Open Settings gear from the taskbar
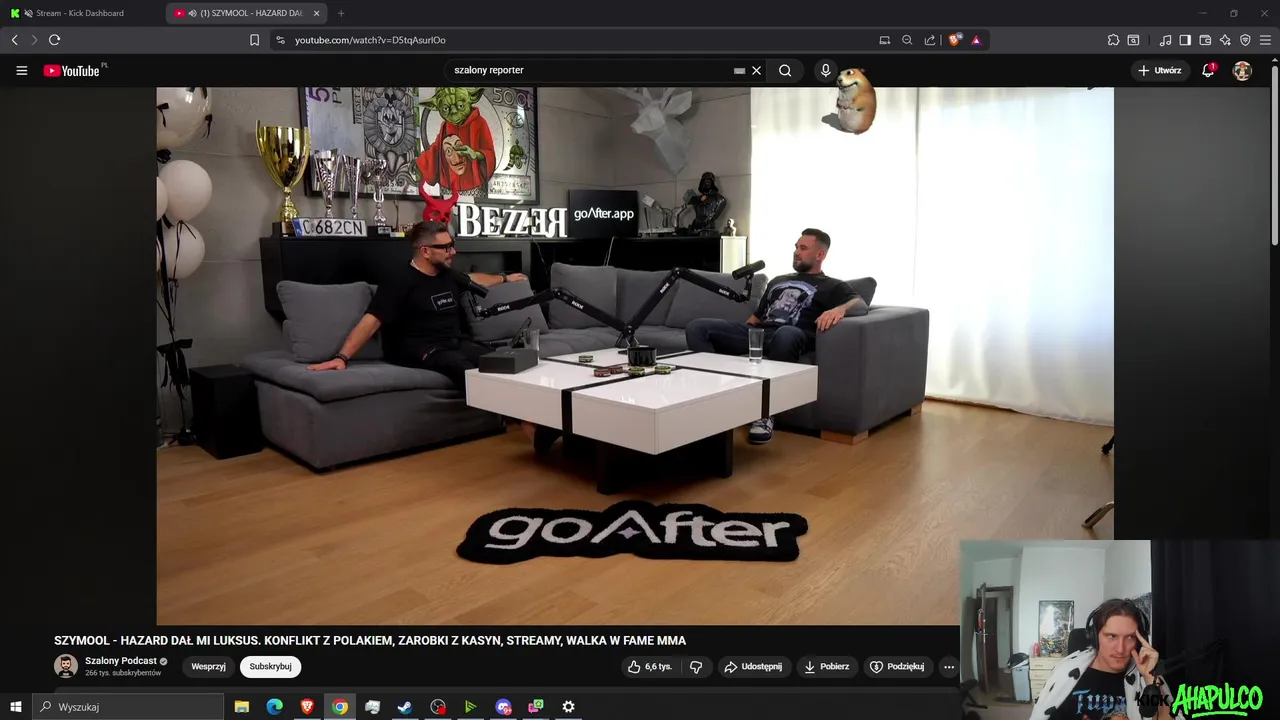The width and height of the screenshot is (1280, 720). [x=568, y=707]
